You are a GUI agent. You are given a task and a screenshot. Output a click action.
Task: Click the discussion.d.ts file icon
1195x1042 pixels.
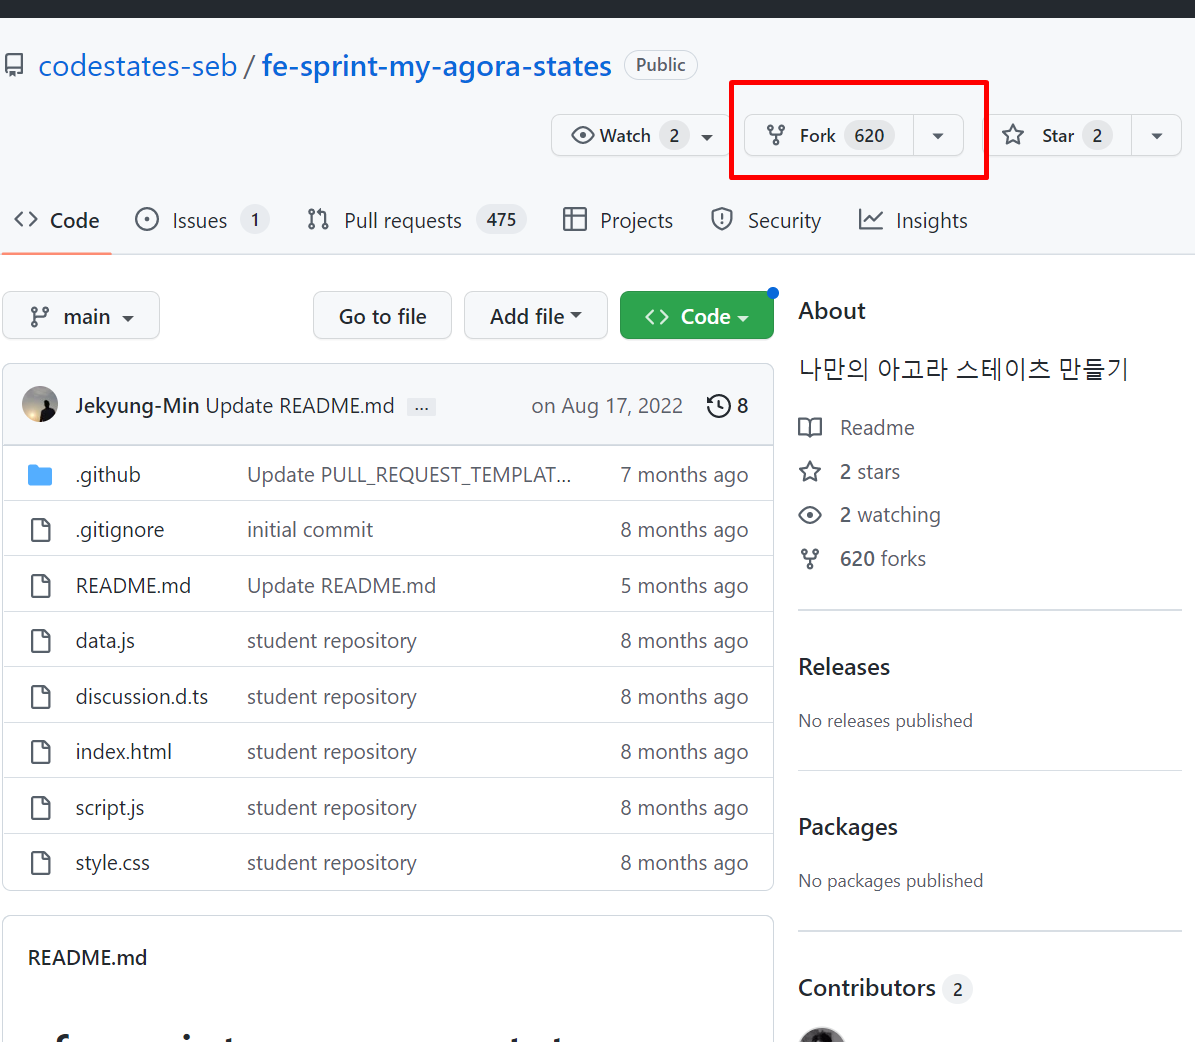[40, 697]
